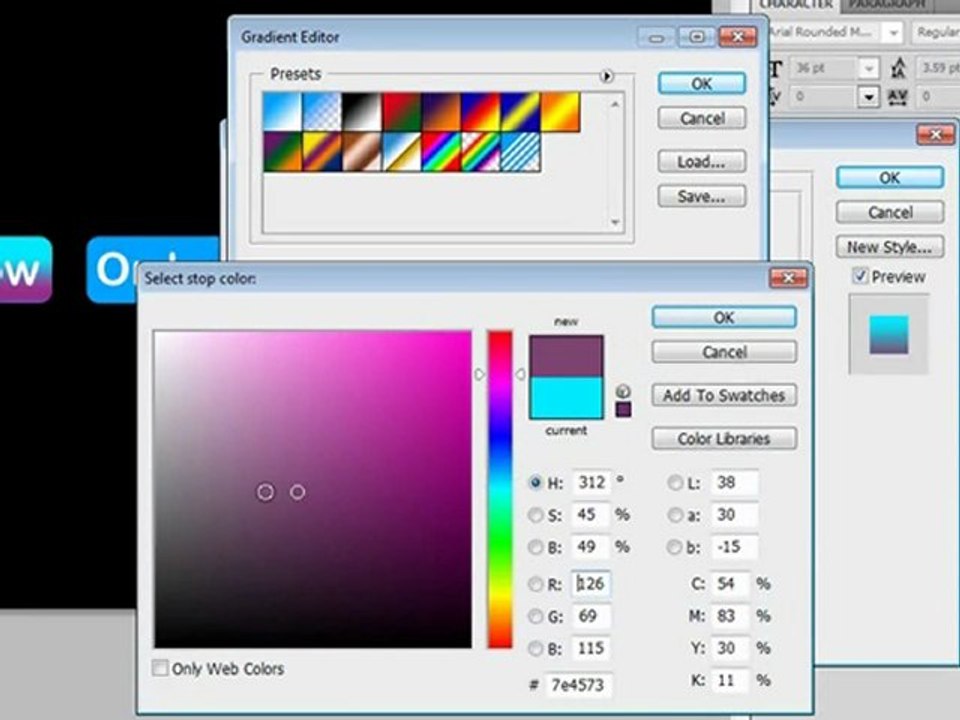The image size is (960, 720).
Task: Open Color Libraries
Action: (724, 438)
